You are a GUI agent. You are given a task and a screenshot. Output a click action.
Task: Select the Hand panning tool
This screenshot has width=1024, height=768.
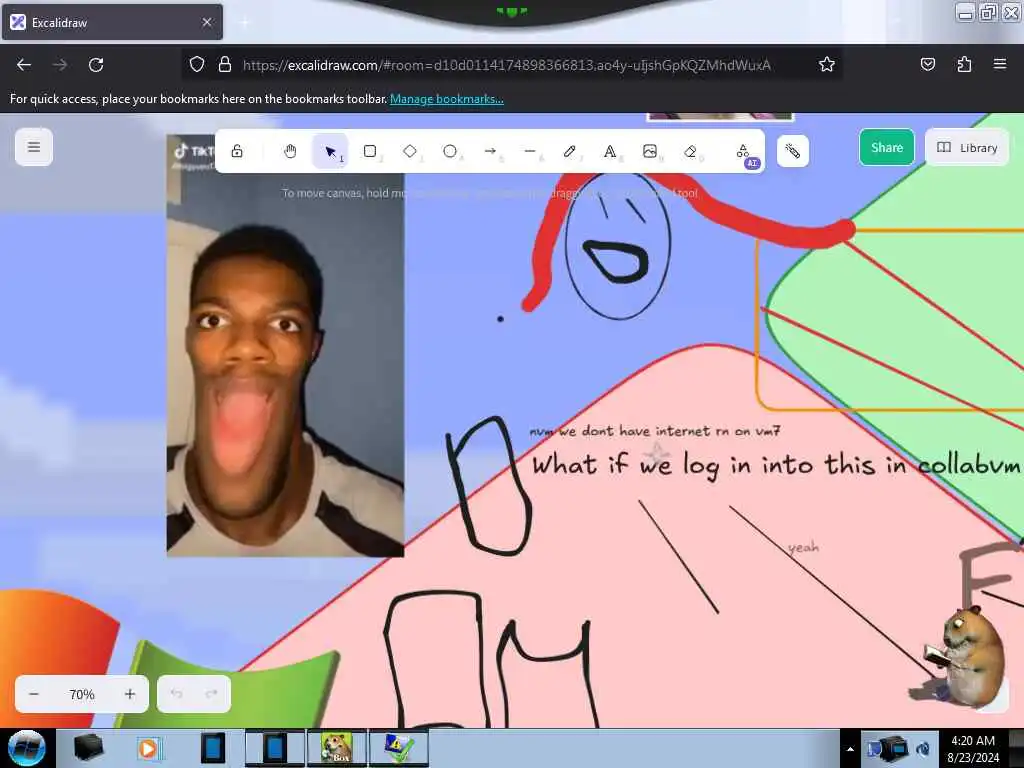[290, 152]
